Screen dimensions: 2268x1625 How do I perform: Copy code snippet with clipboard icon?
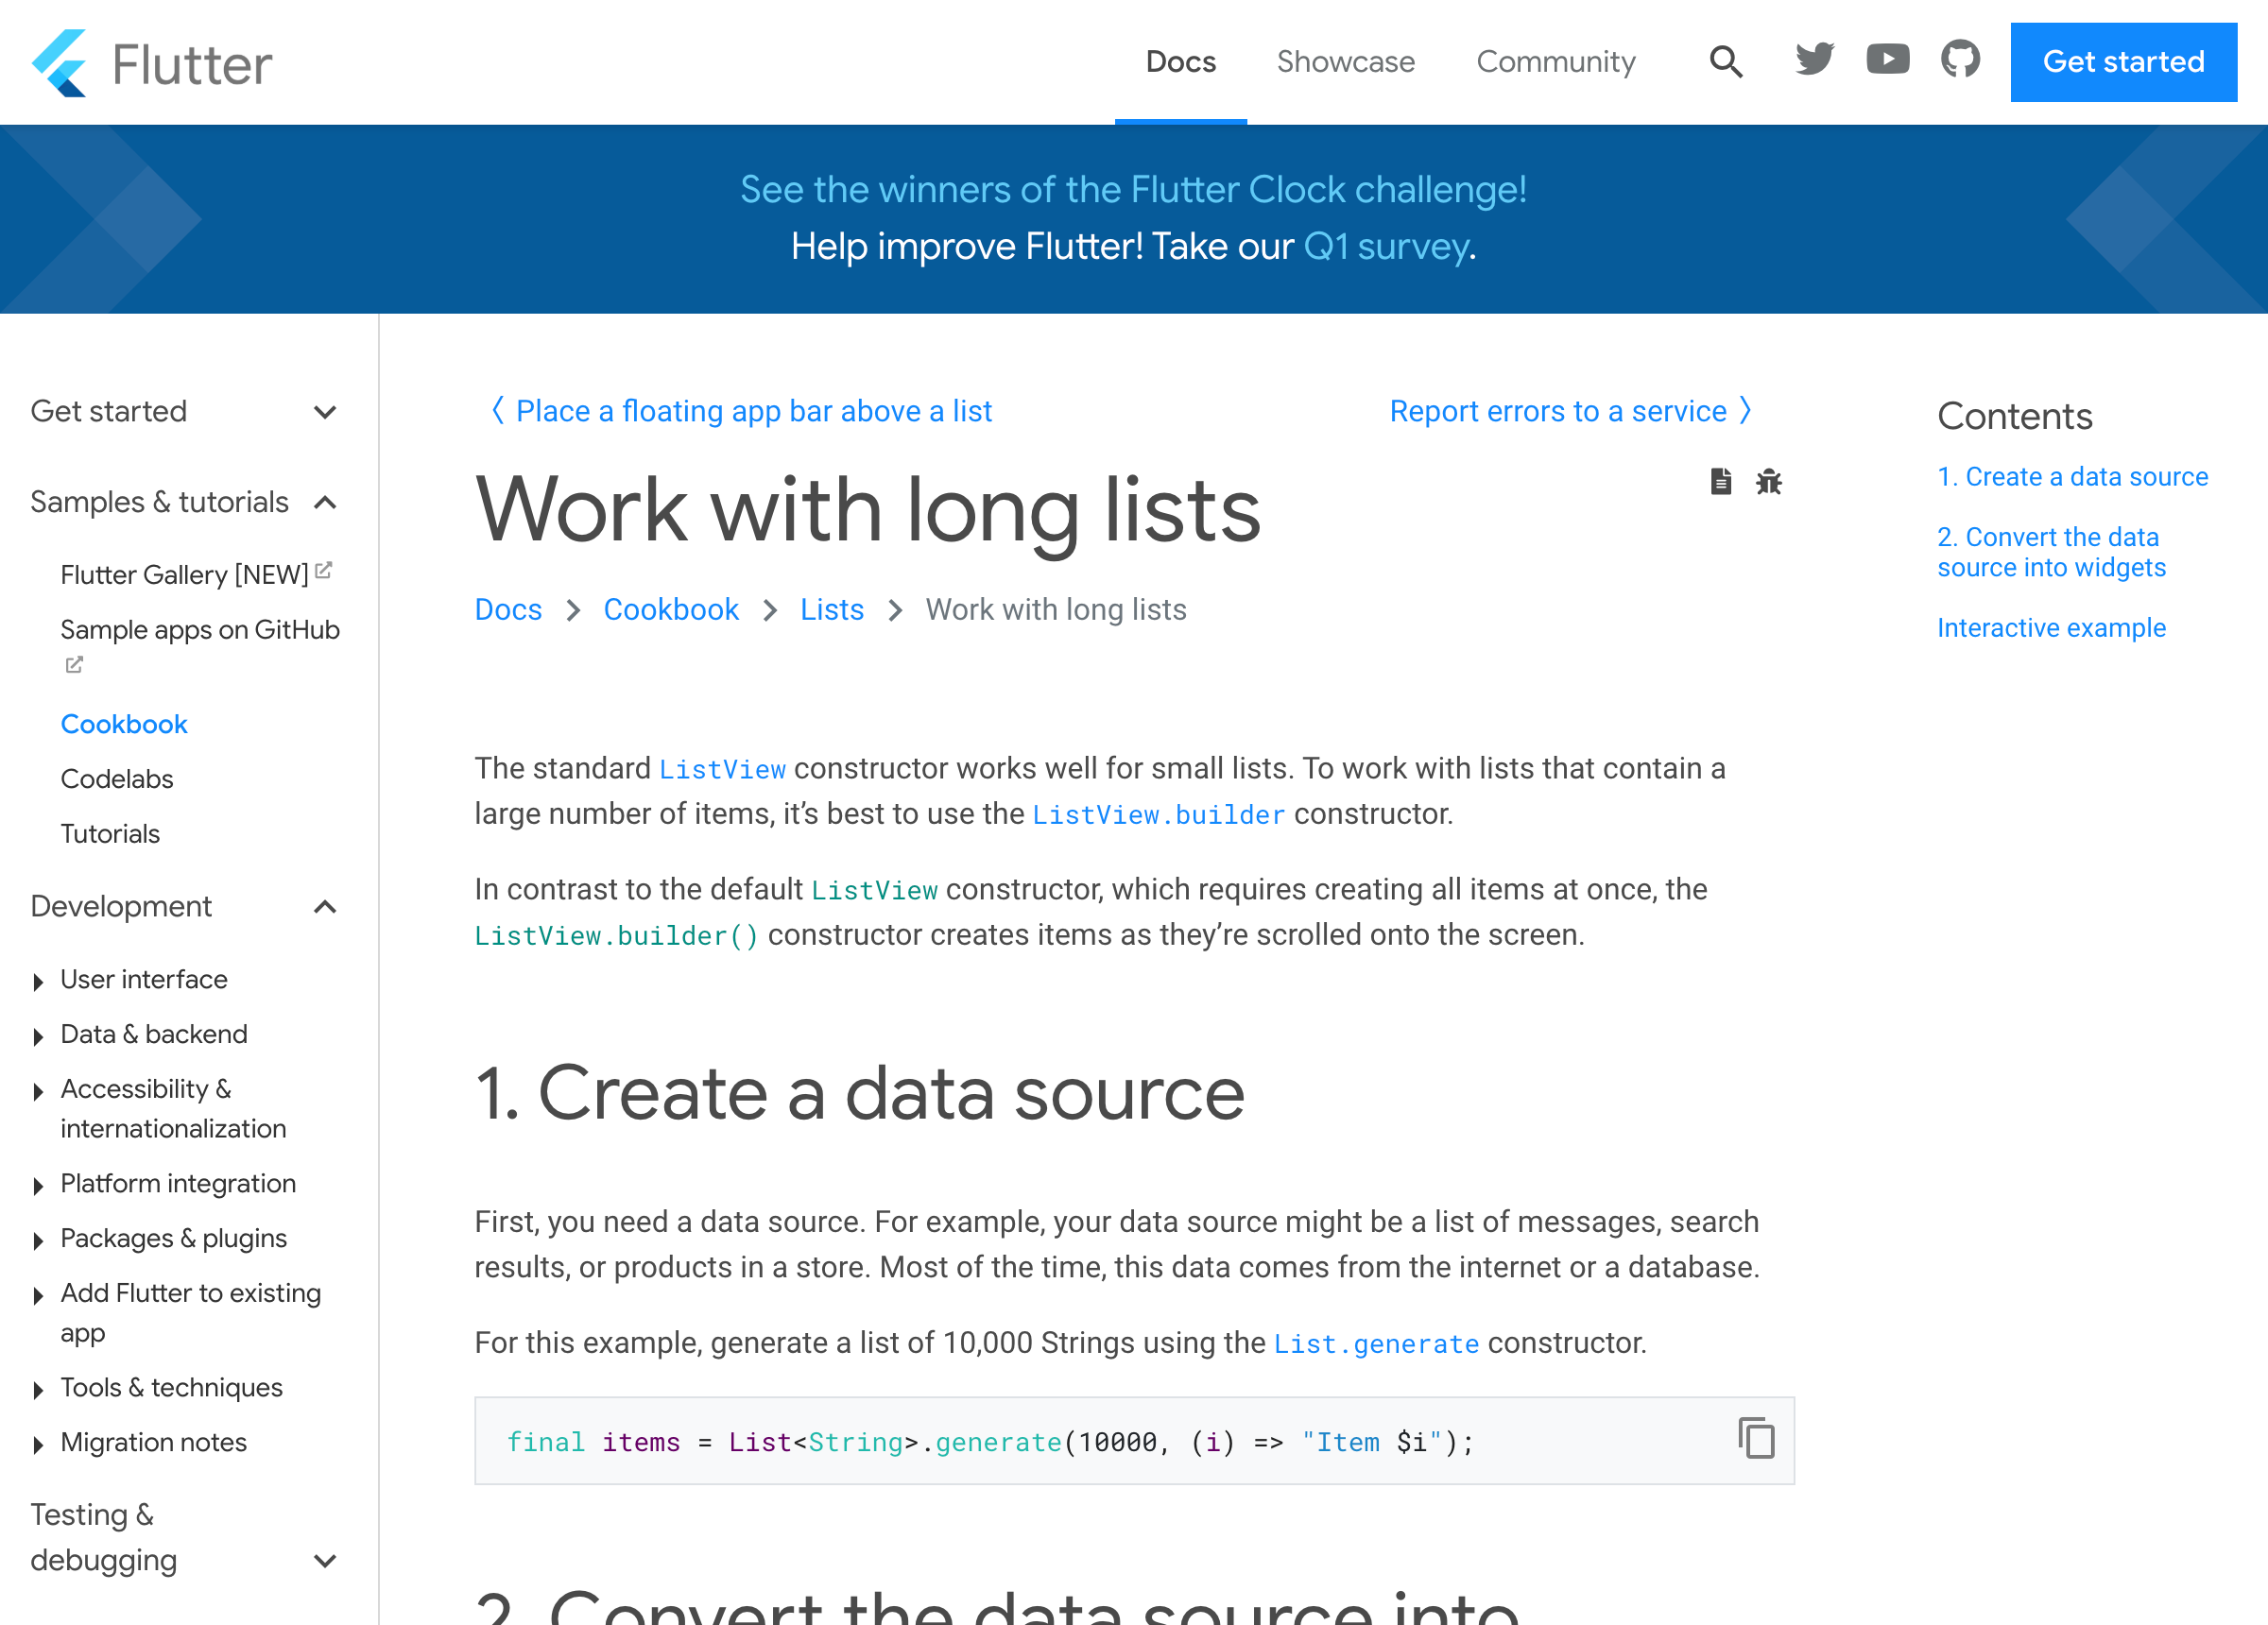point(1756,1438)
